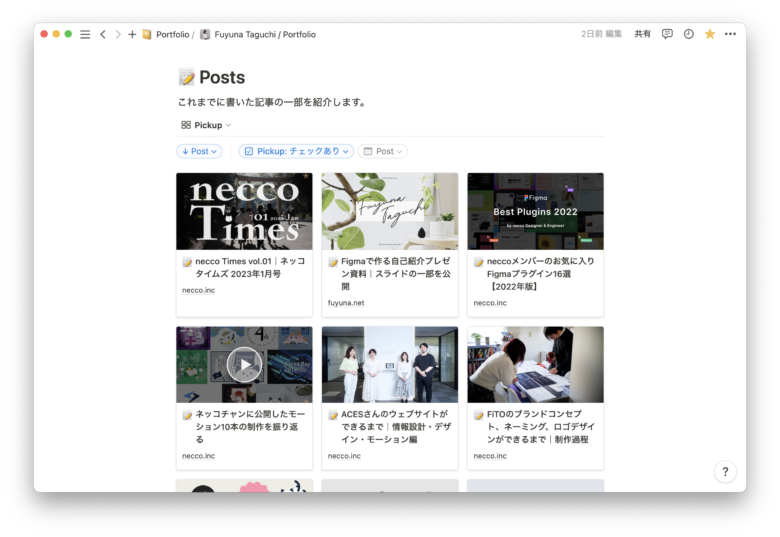Click the fuyuna.net source label
Image resolution: width=780 pixels, height=537 pixels.
(346, 303)
